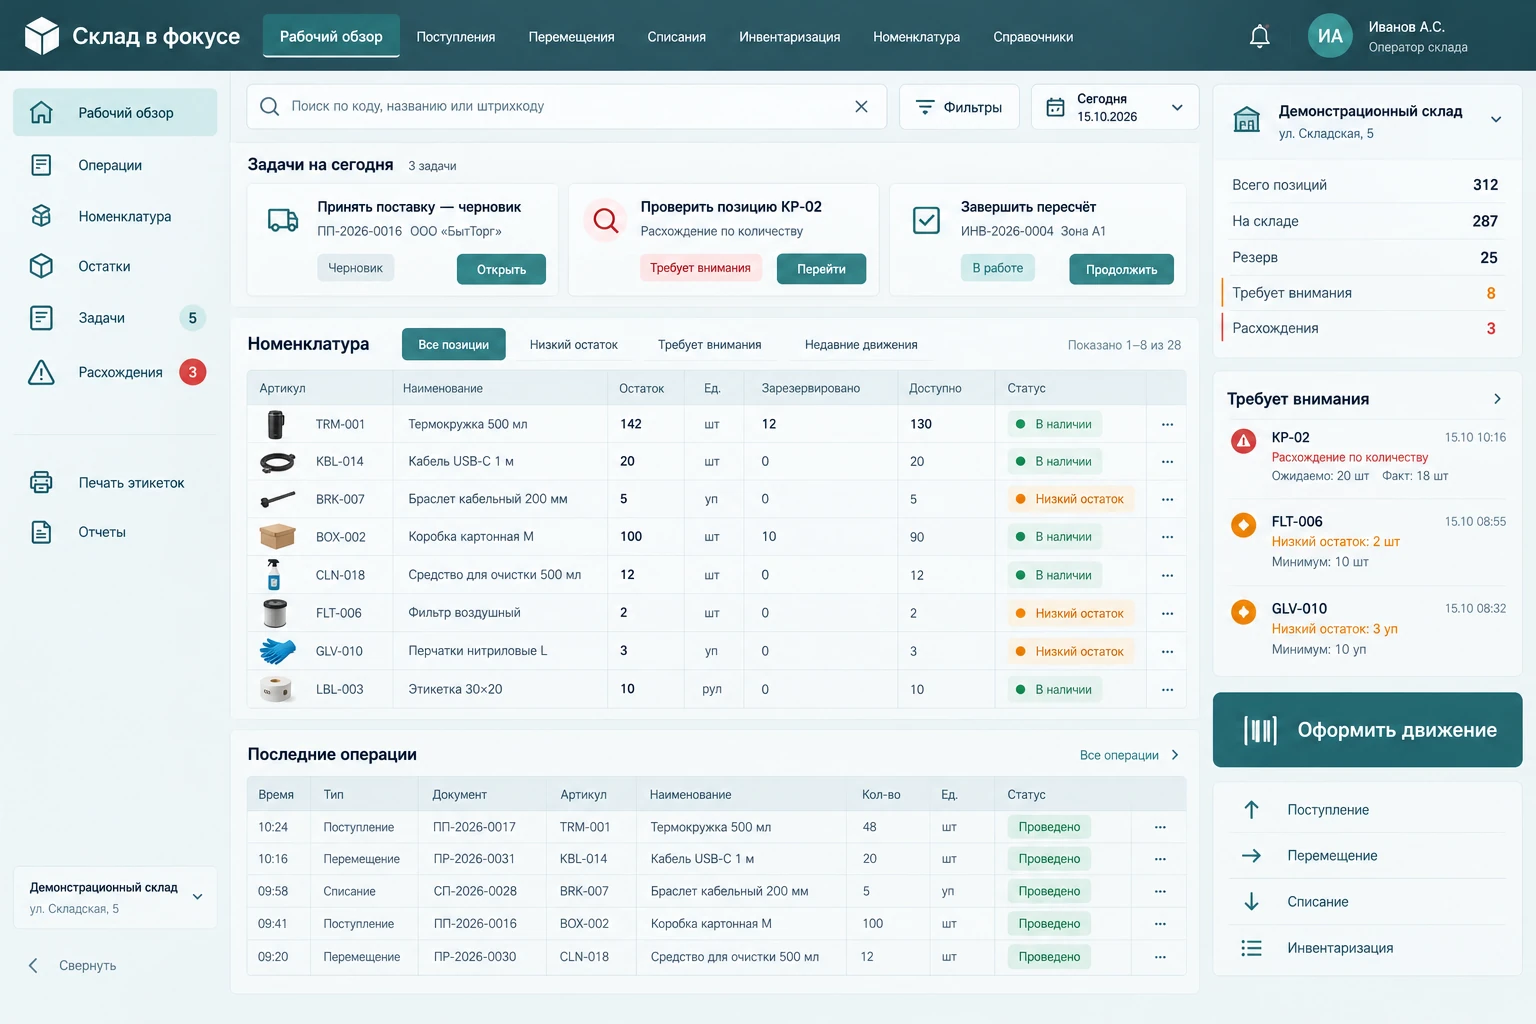
Task: Click the Поступление up-arrow icon
Action: click(x=1251, y=810)
